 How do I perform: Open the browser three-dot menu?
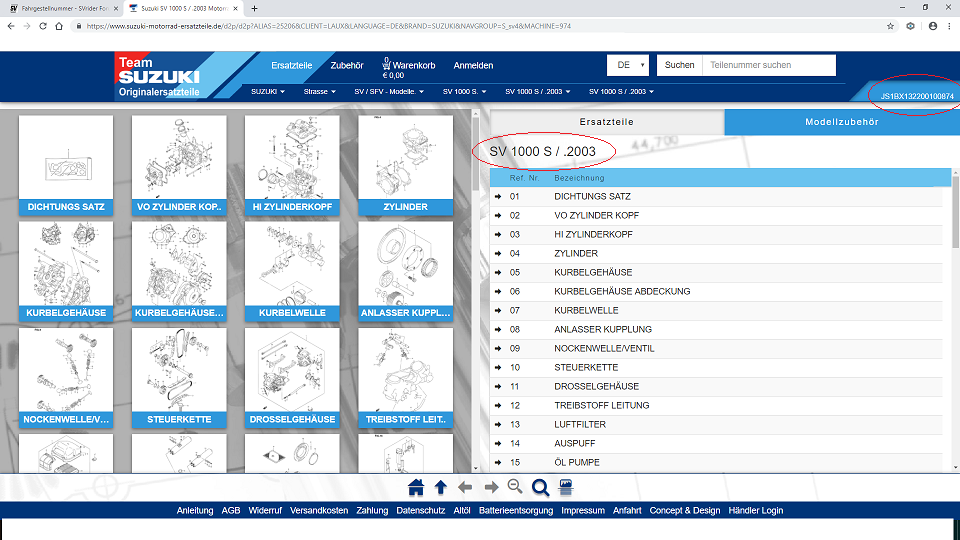tap(949, 26)
